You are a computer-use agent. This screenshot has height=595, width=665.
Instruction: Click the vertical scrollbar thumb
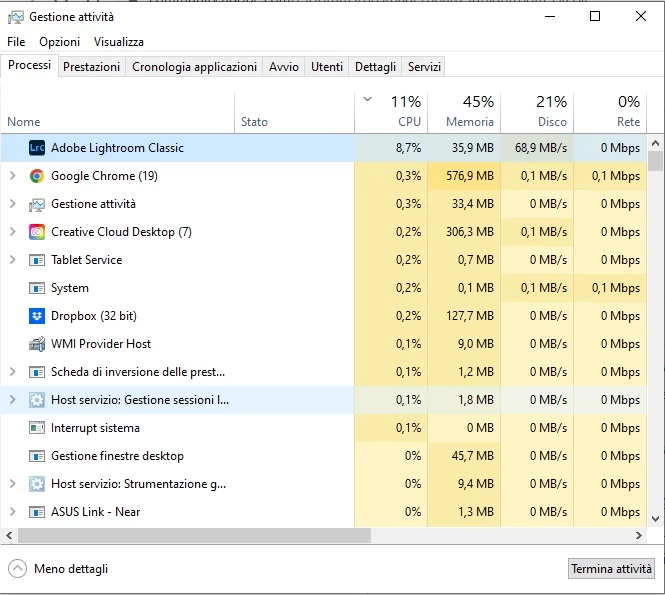(x=656, y=161)
